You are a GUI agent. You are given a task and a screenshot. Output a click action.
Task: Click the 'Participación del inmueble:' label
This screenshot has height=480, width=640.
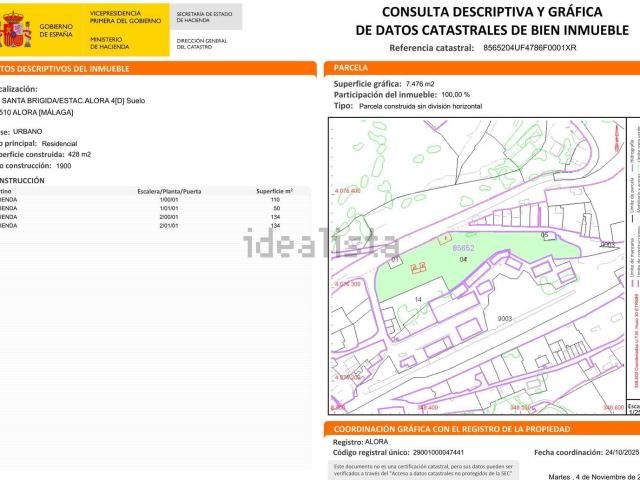(385, 95)
